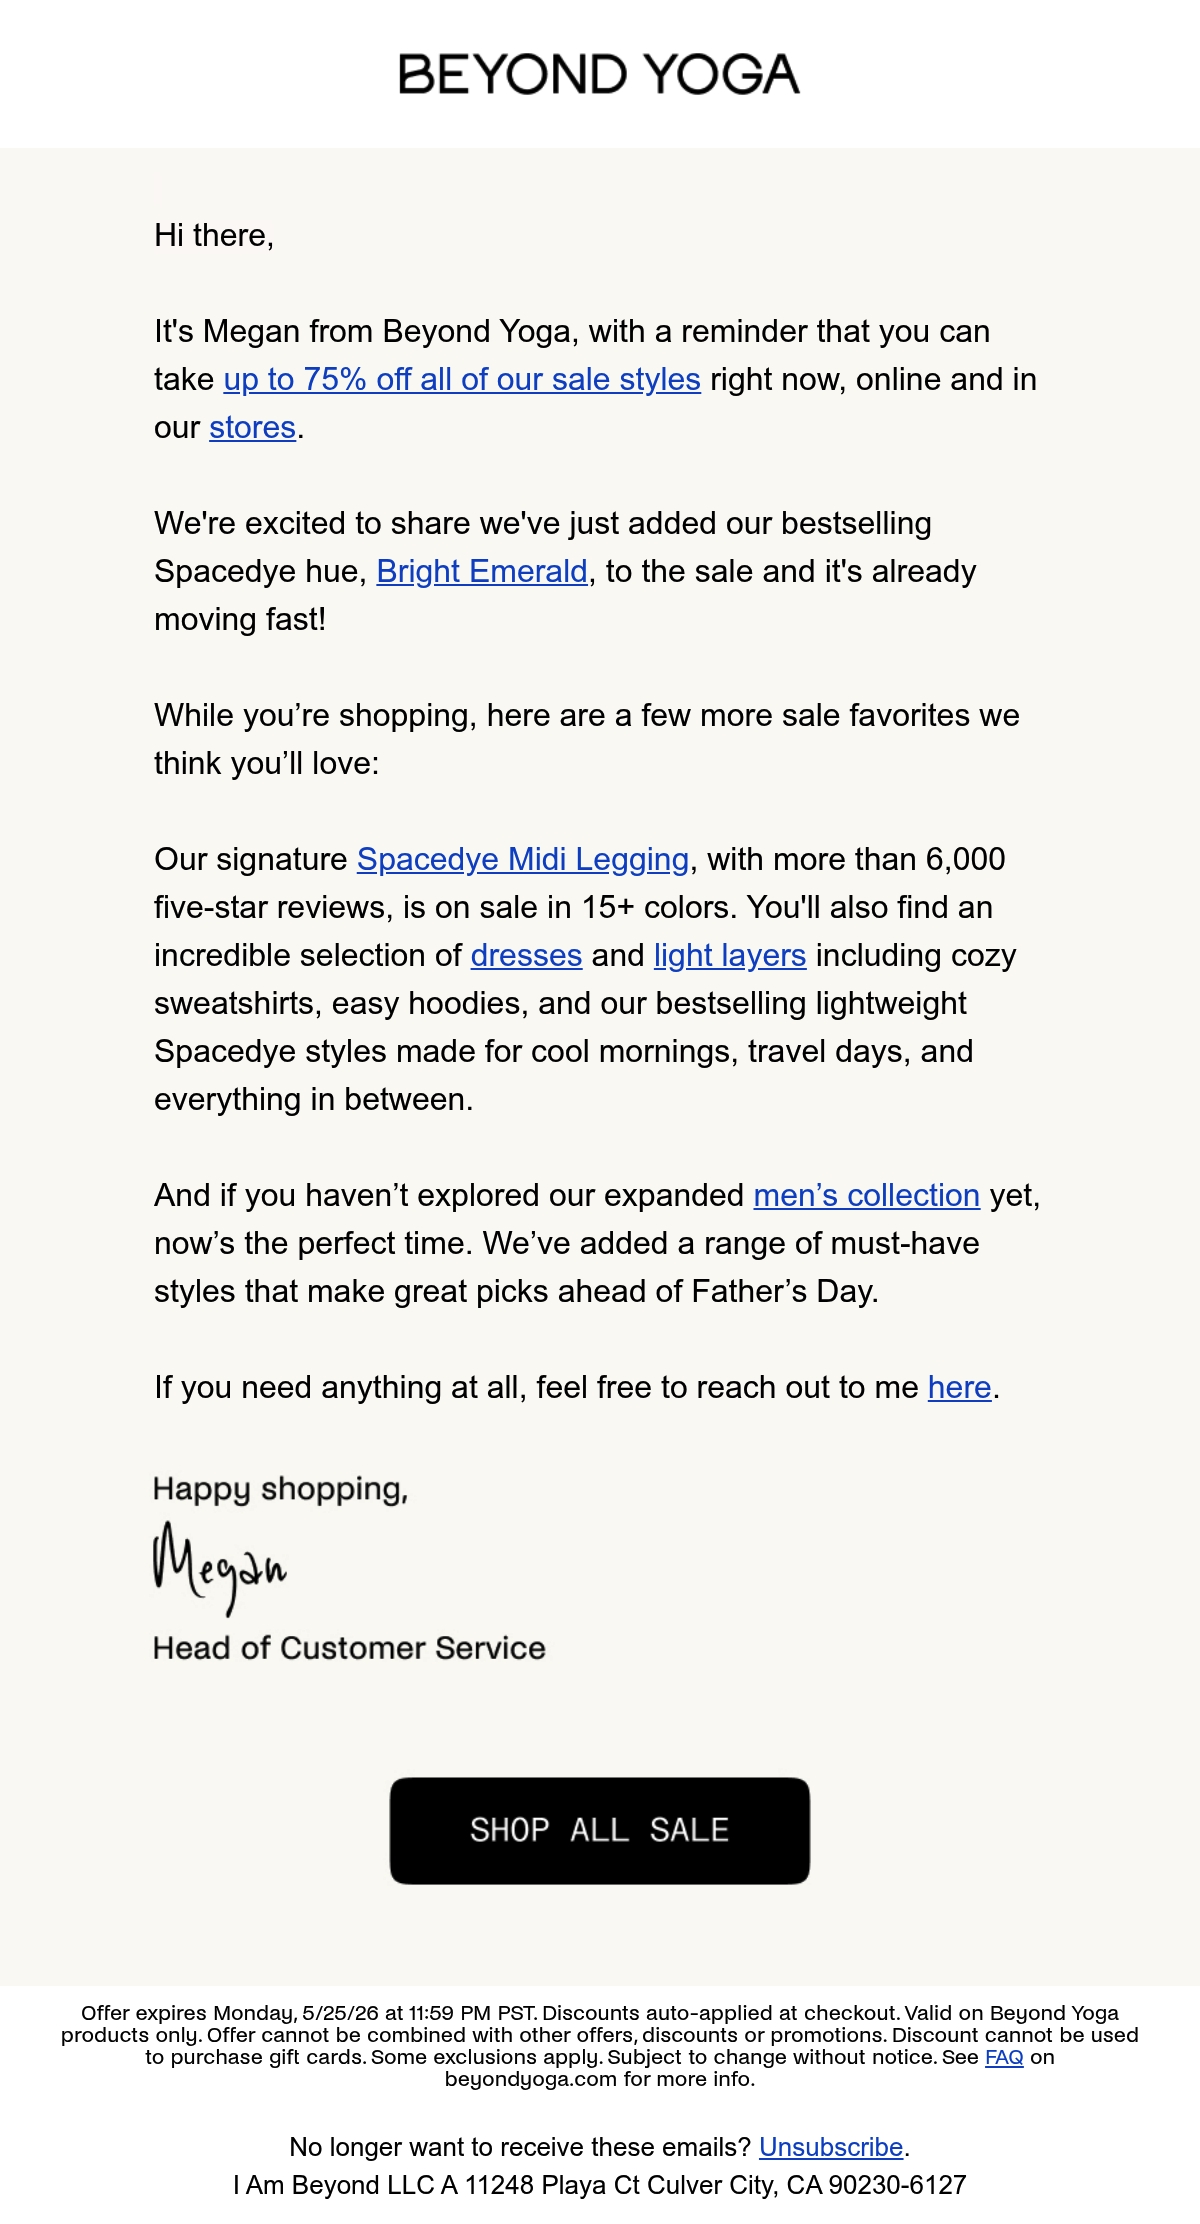Click the Head of Customer Service title
This screenshot has width=1200, height=2224.
click(349, 1648)
